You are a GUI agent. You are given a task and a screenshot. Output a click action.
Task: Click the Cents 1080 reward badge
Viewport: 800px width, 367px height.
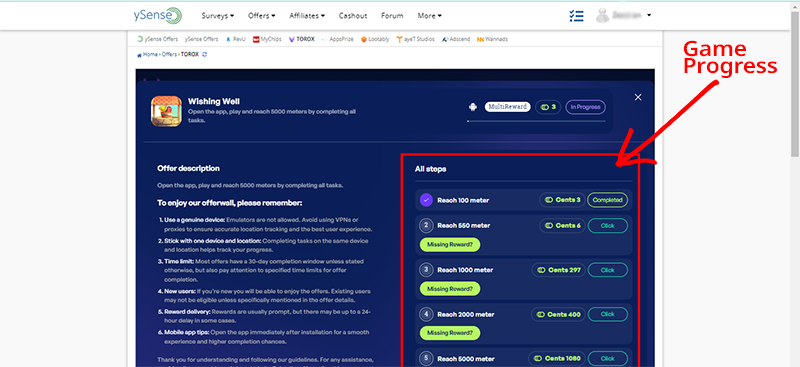[x=557, y=358]
